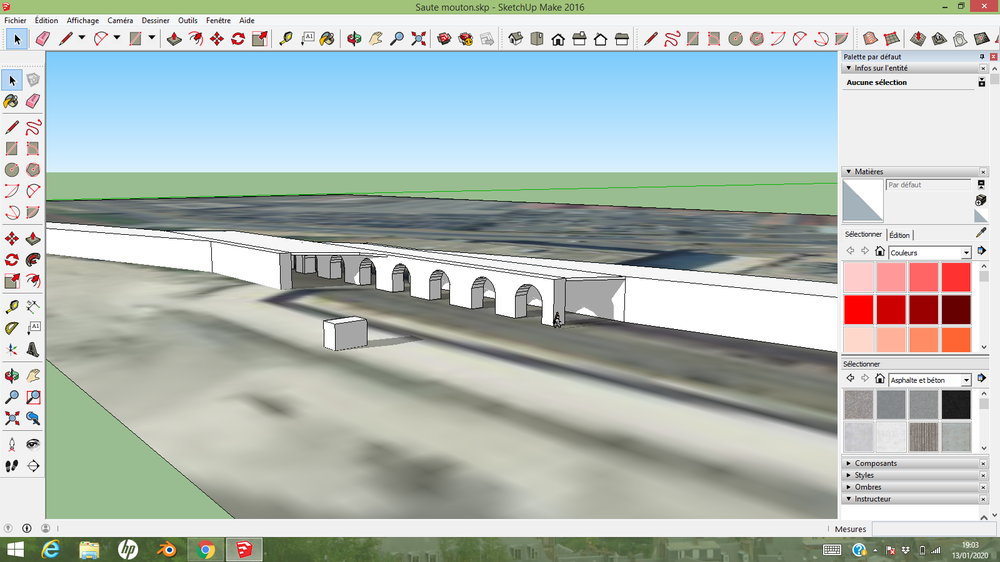1000x562 pixels.
Task: Choose the Move tool in the left toolbar
Action: point(11,239)
